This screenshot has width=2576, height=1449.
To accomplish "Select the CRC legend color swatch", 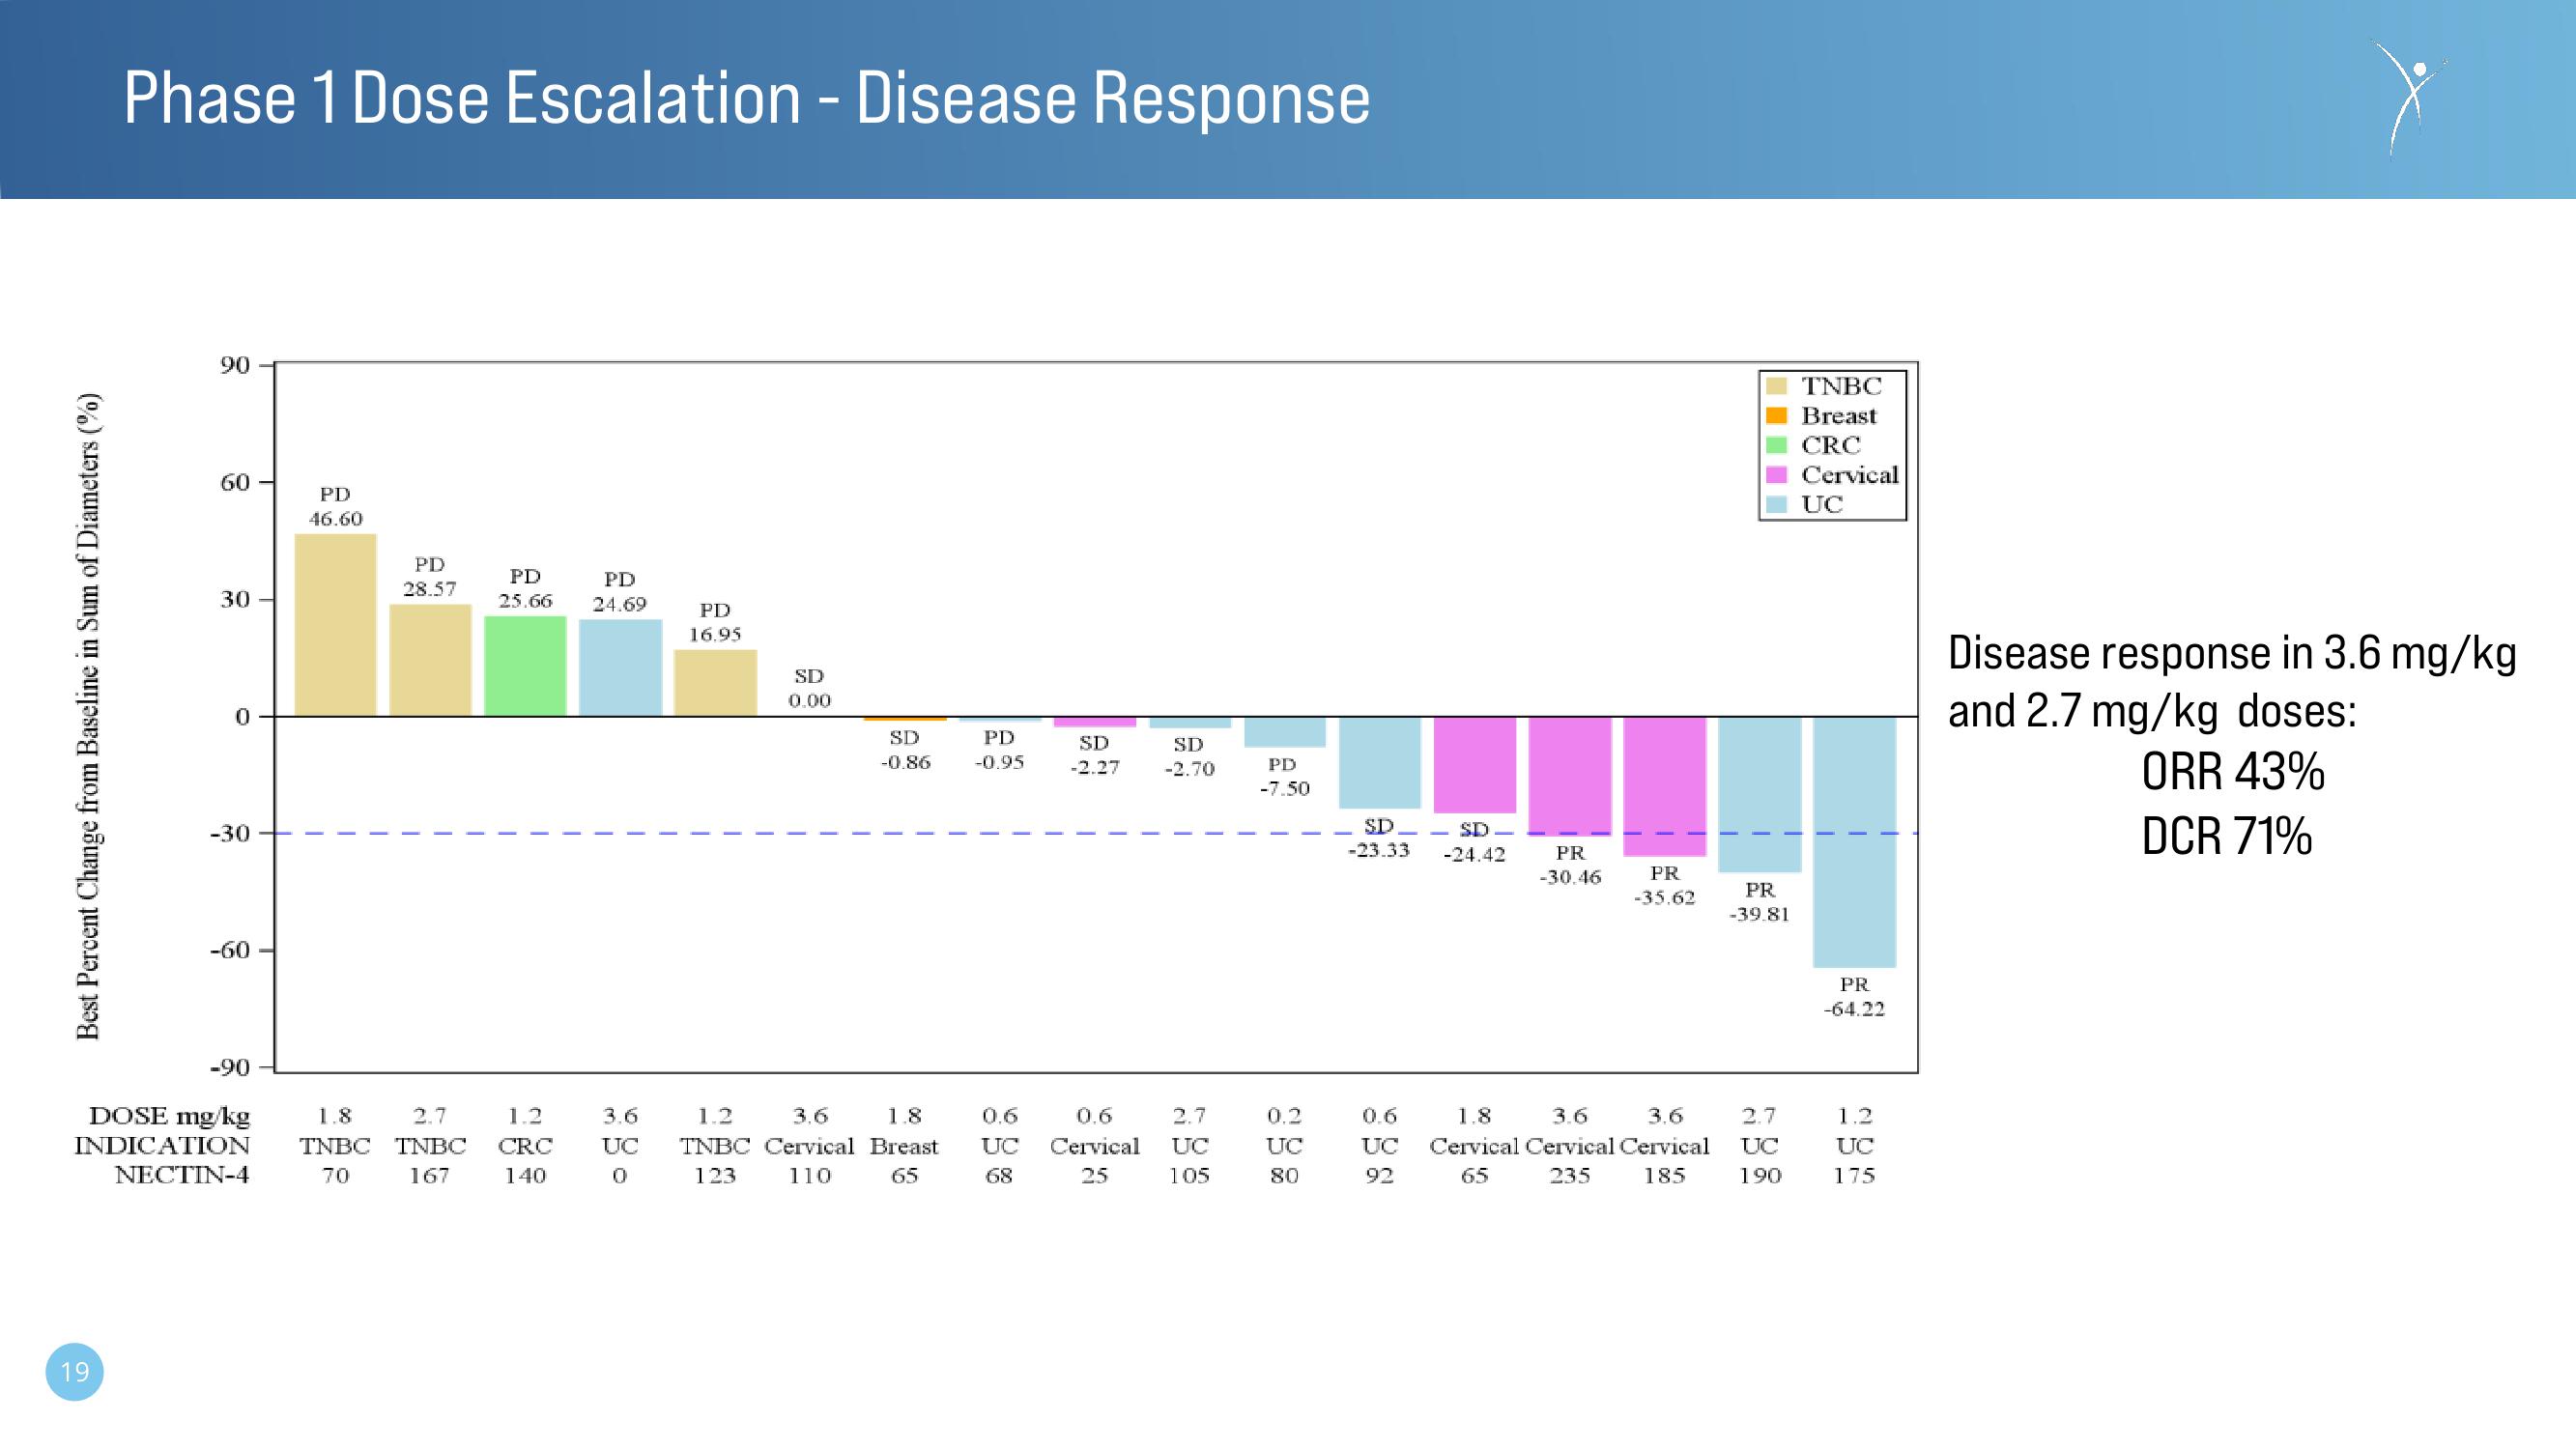I will click(x=1776, y=445).
